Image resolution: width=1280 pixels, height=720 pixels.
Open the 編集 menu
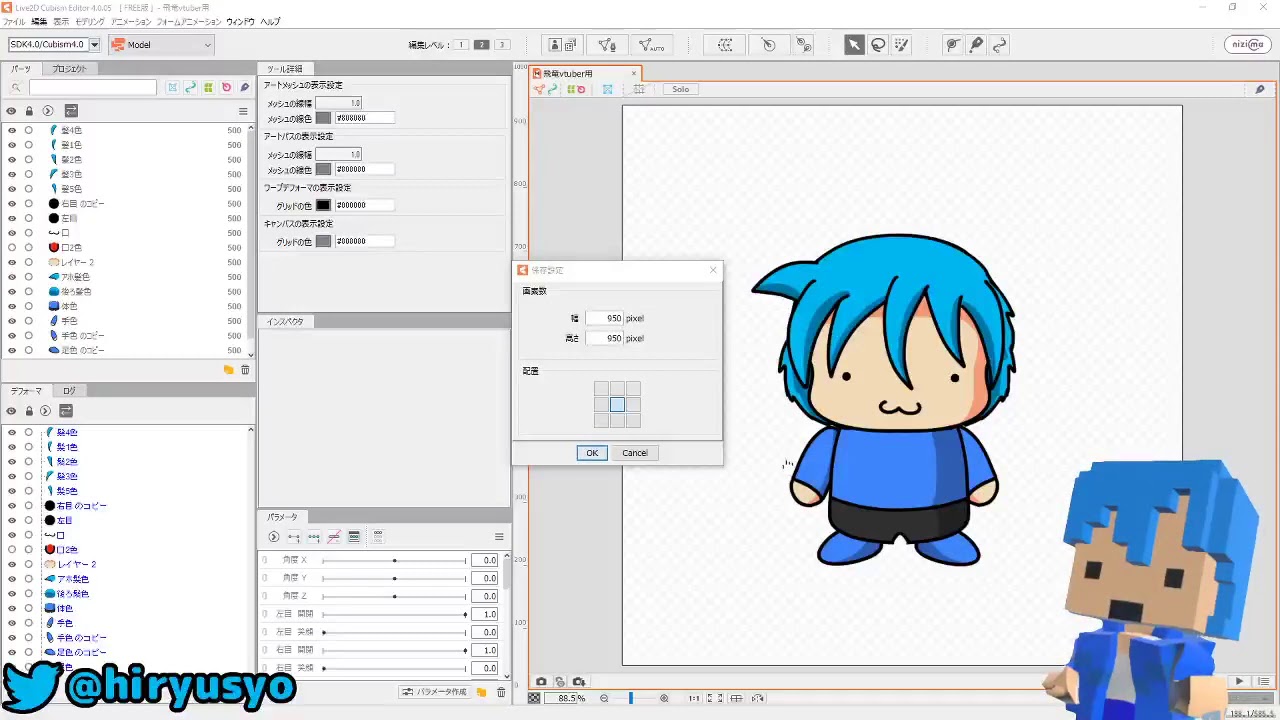pyautogui.click(x=39, y=21)
